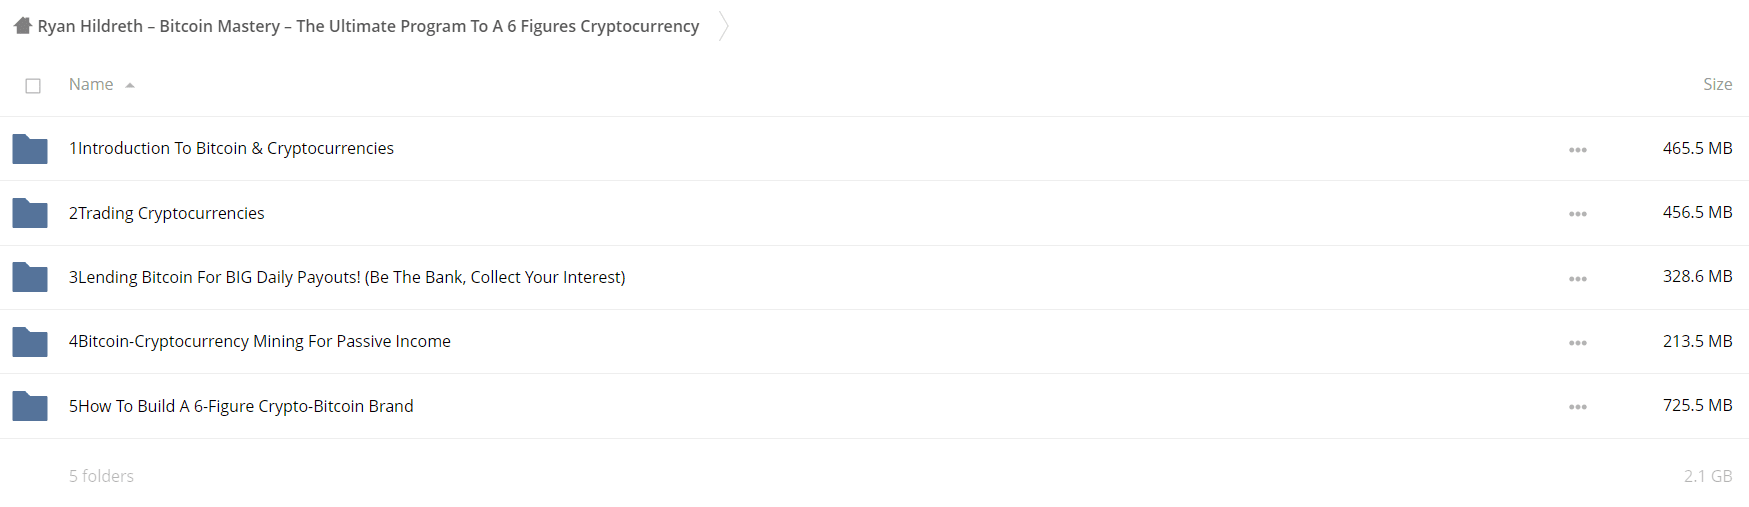The image size is (1749, 507).
Task: Click folder icon beside 2Trading Cryptocurrencies
Action: 30,213
